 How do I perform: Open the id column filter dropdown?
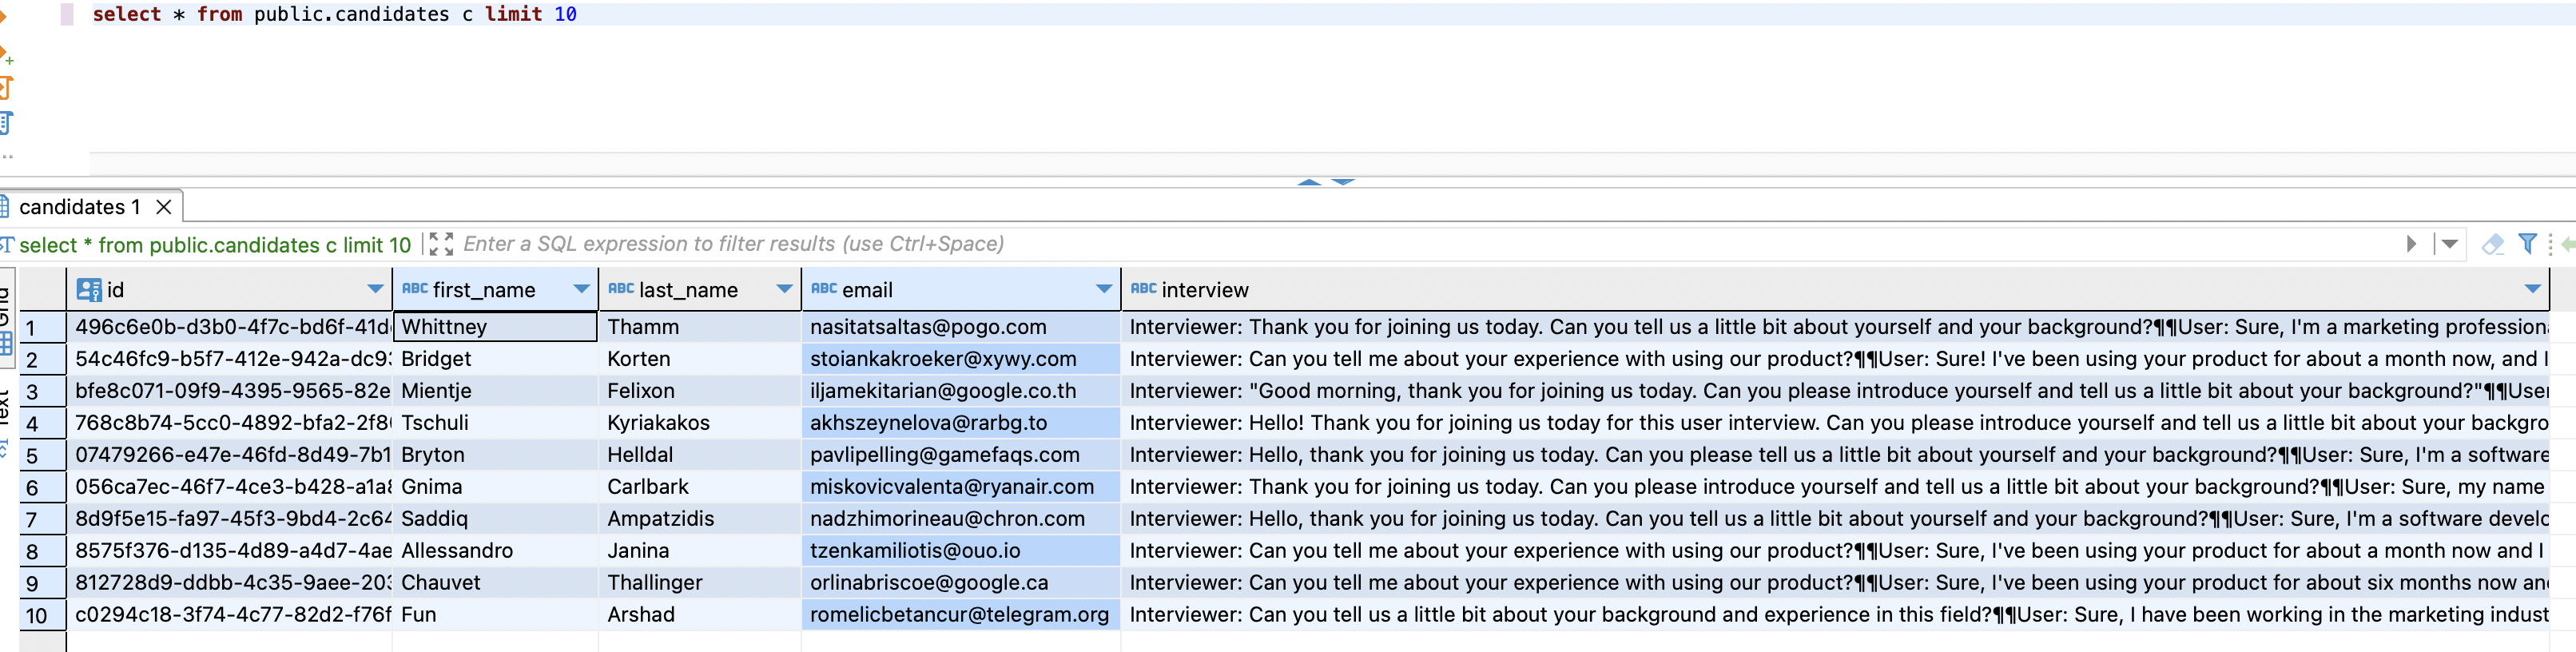pos(375,289)
